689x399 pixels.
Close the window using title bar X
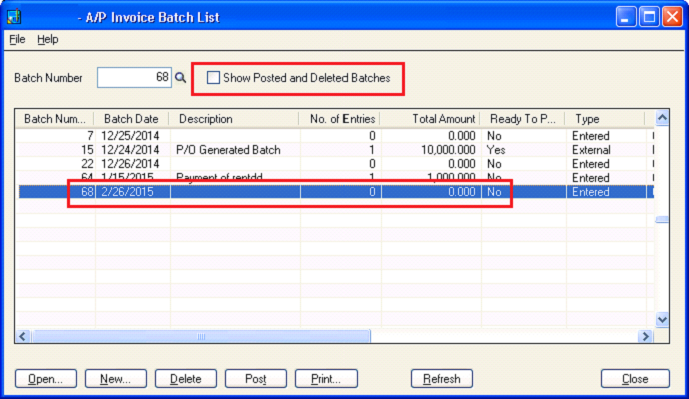click(673, 17)
